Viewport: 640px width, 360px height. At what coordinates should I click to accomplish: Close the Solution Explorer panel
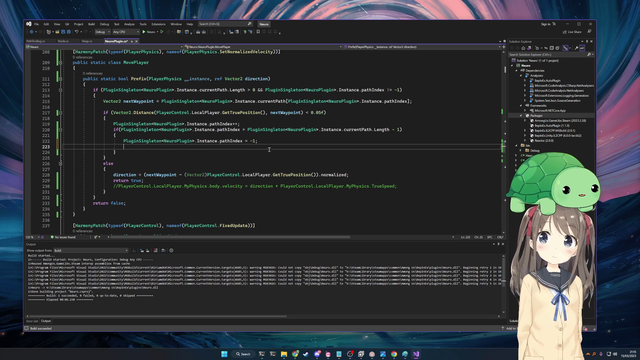[x=591, y=42]
